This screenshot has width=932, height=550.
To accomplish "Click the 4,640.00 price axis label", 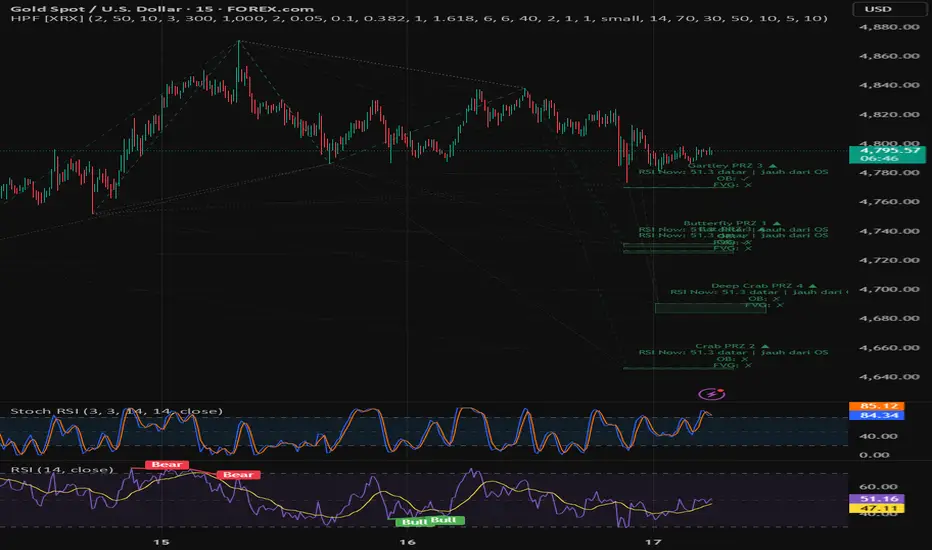I will [889, 376].
